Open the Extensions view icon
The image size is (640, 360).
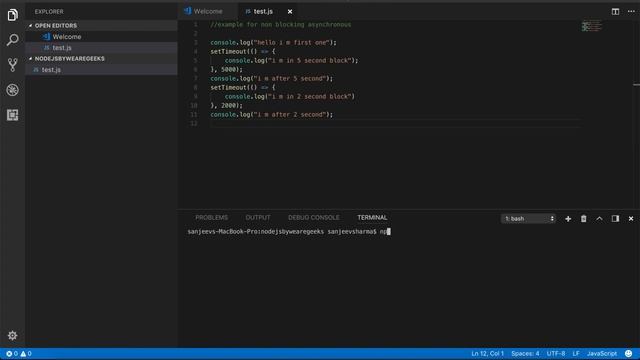point(12,115)
